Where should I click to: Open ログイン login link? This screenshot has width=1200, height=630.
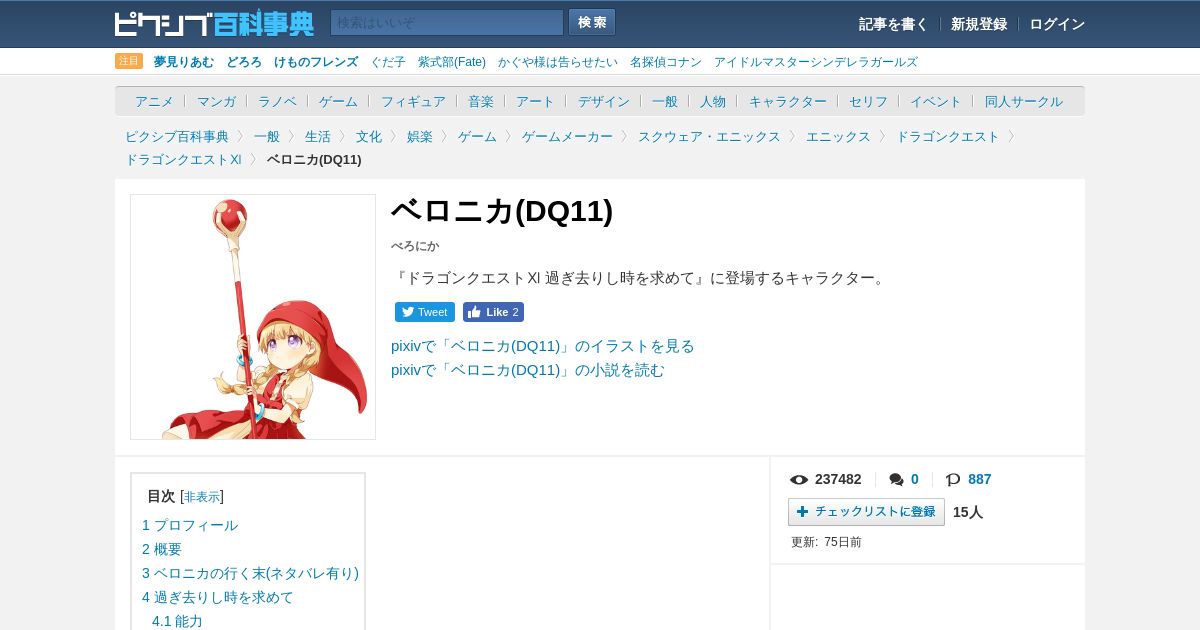(1057, 24)
